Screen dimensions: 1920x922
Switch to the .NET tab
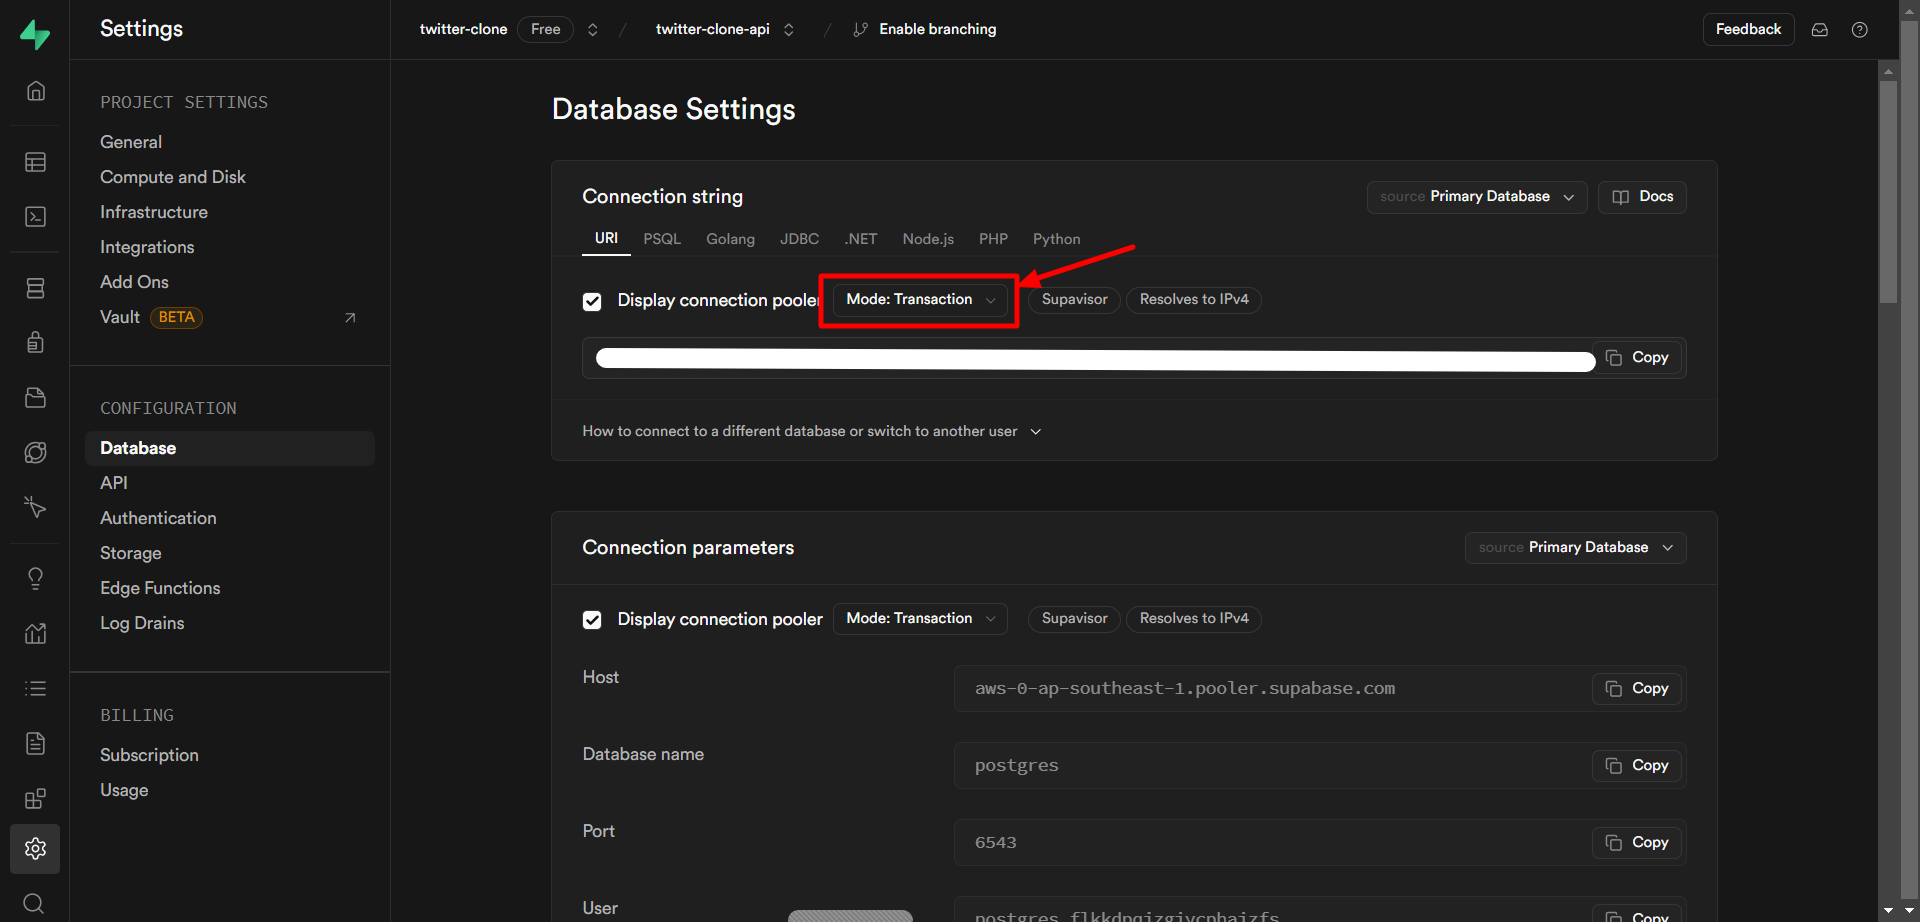click(860, 239)
